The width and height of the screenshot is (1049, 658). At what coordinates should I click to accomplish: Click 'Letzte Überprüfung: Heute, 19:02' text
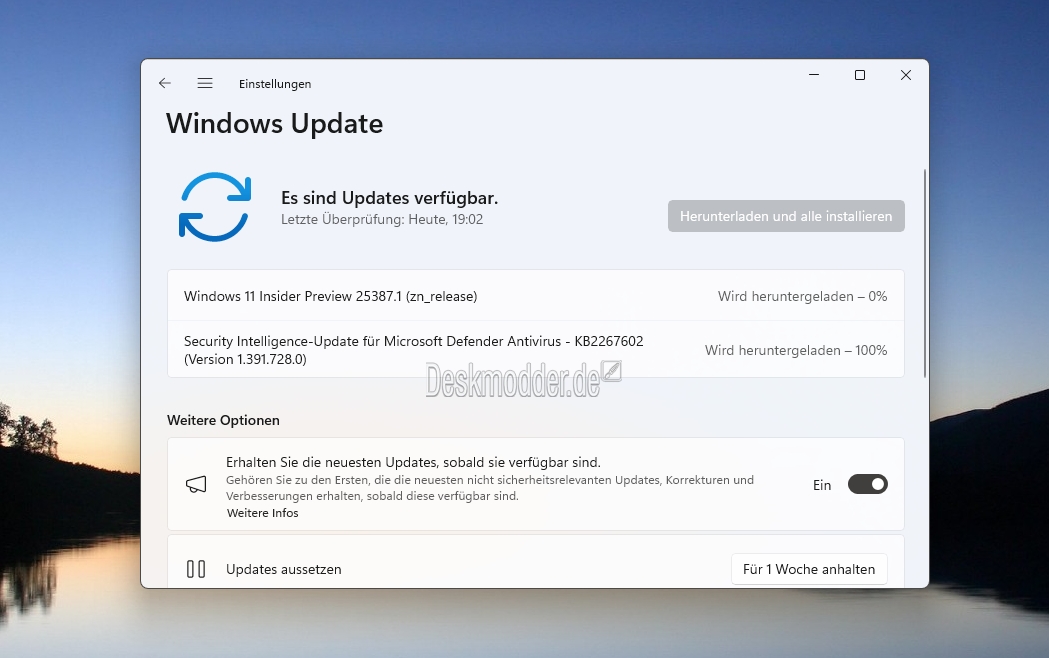click(382, 219)
